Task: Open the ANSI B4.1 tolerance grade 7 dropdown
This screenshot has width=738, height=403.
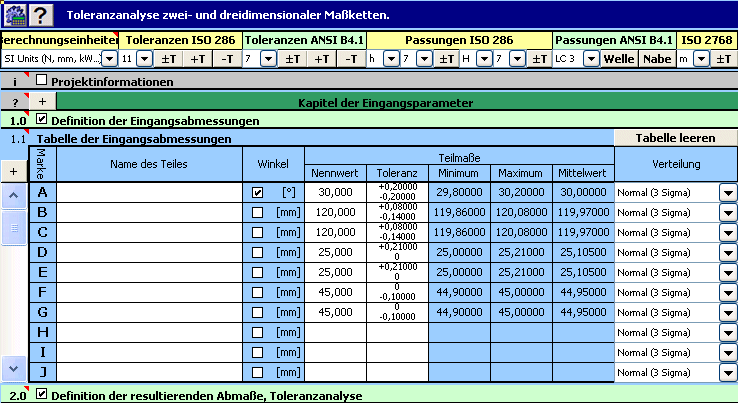Action: point(268,59)
